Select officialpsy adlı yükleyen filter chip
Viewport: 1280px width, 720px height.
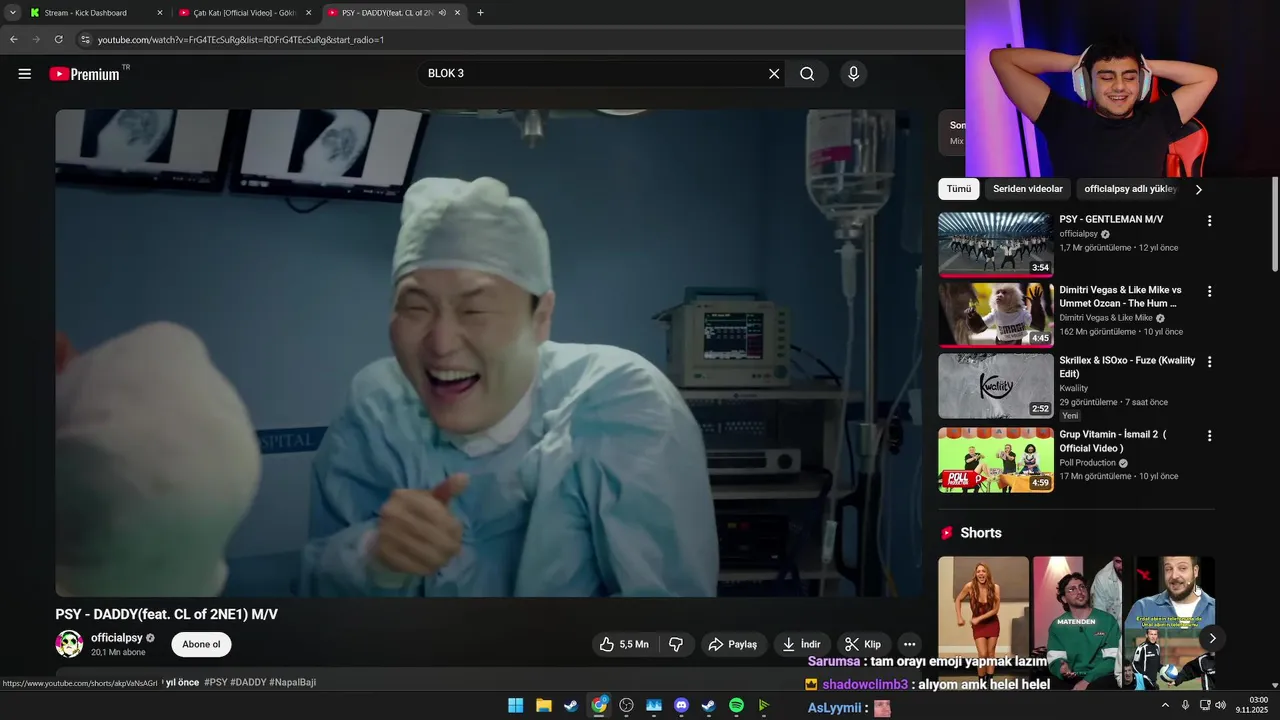1131,189
